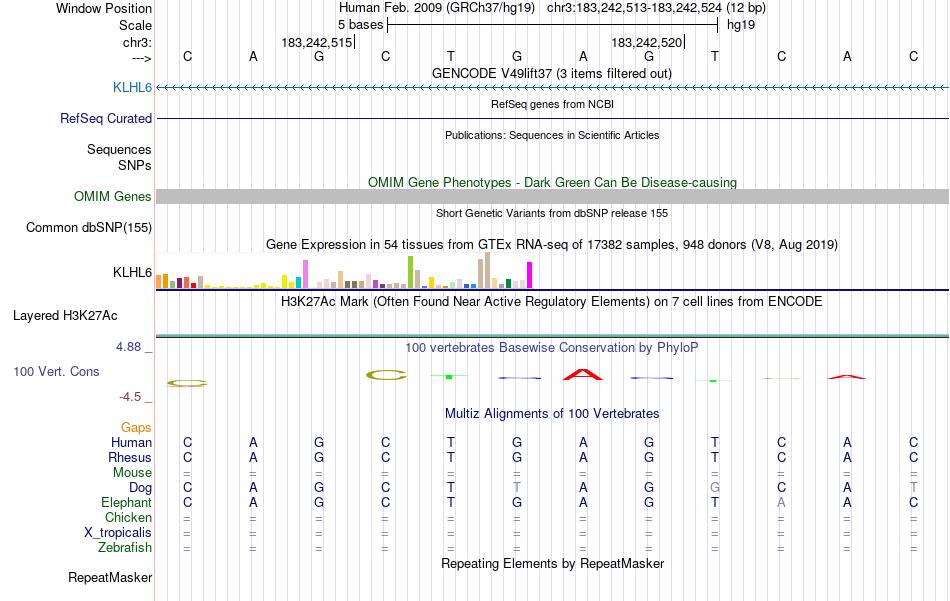Click the large olive C in PhyloP track
This screenshot has height=601, width=950.
(386, 375)
